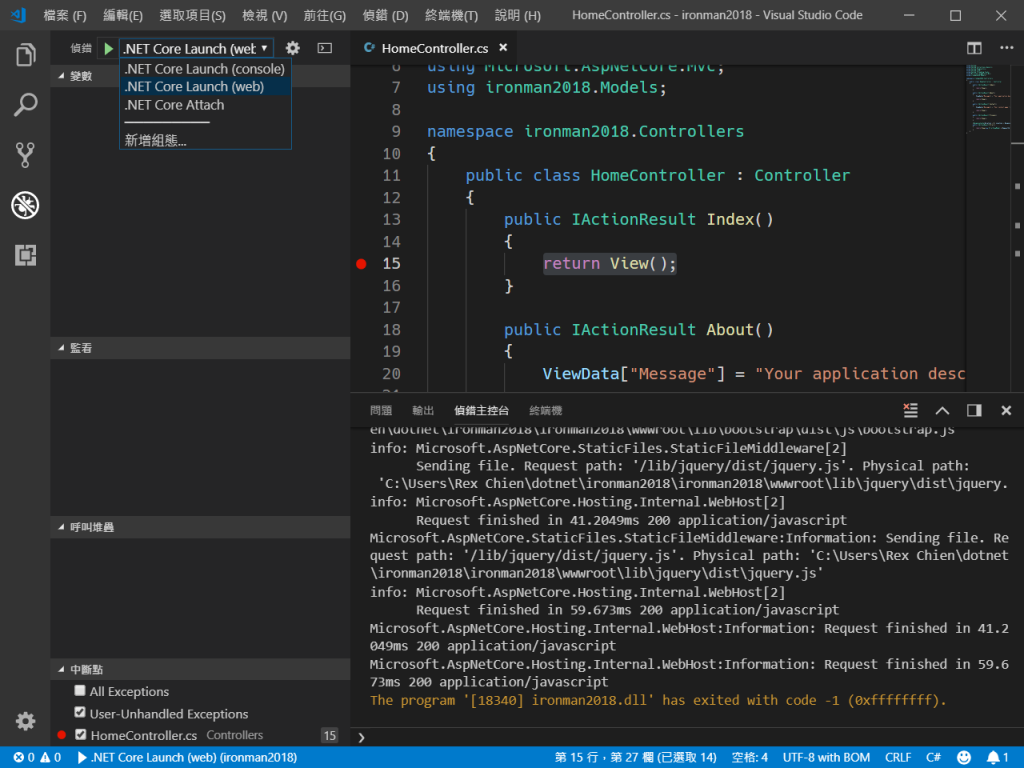Open the Search view in activity bar

(x=25, y=104)
